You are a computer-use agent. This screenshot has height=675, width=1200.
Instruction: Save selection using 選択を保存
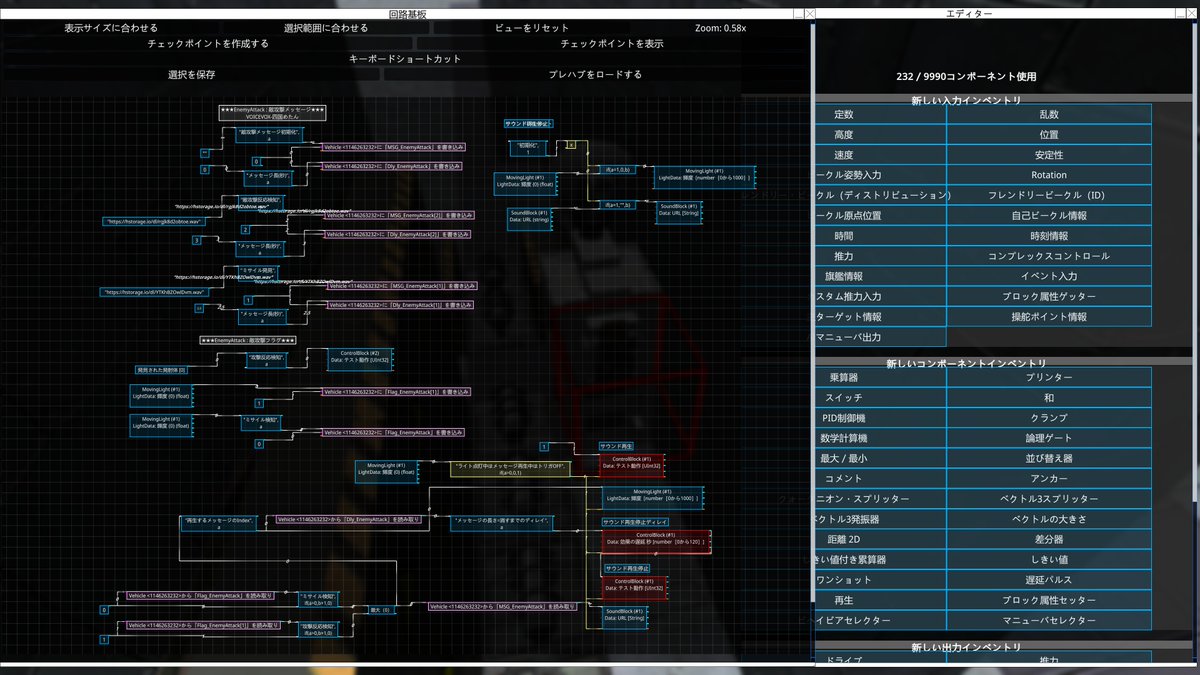[x=194, y=73]
